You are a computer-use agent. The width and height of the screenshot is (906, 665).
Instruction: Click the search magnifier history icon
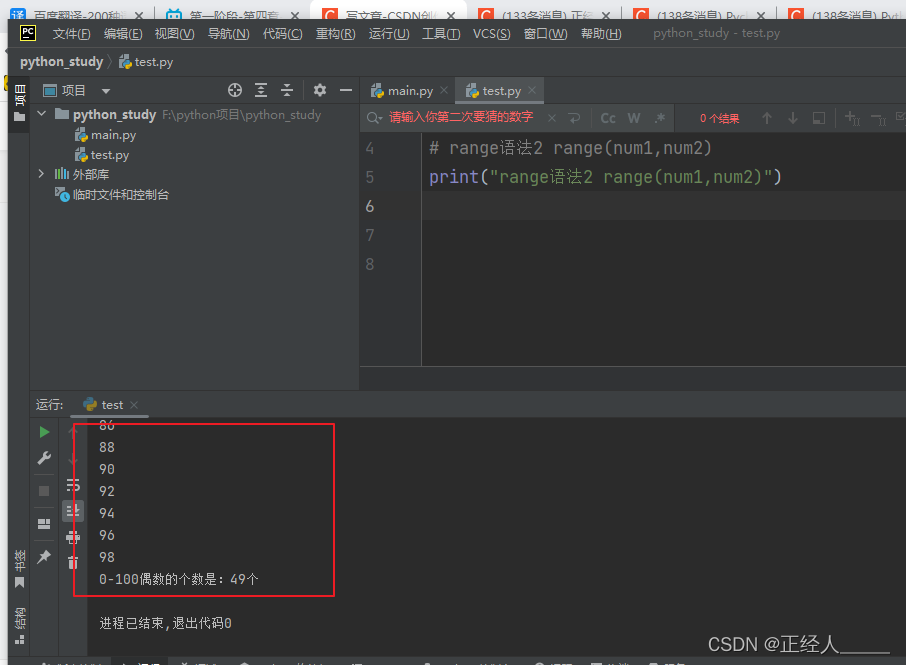[374, 118]
